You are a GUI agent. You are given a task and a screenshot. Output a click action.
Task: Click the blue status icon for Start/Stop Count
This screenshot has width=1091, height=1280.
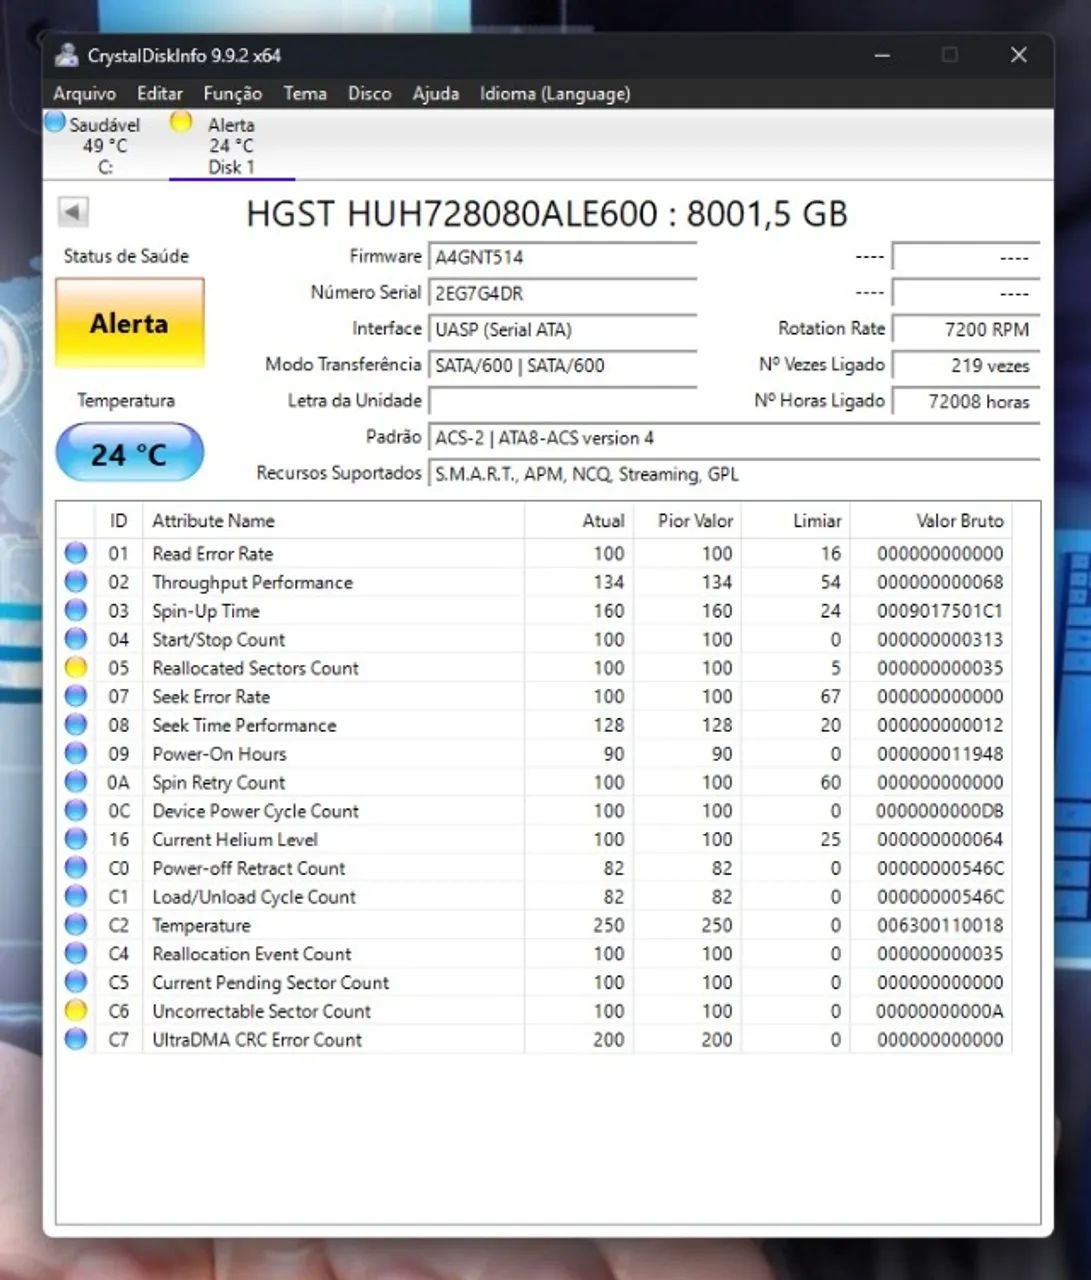[76, 639]
